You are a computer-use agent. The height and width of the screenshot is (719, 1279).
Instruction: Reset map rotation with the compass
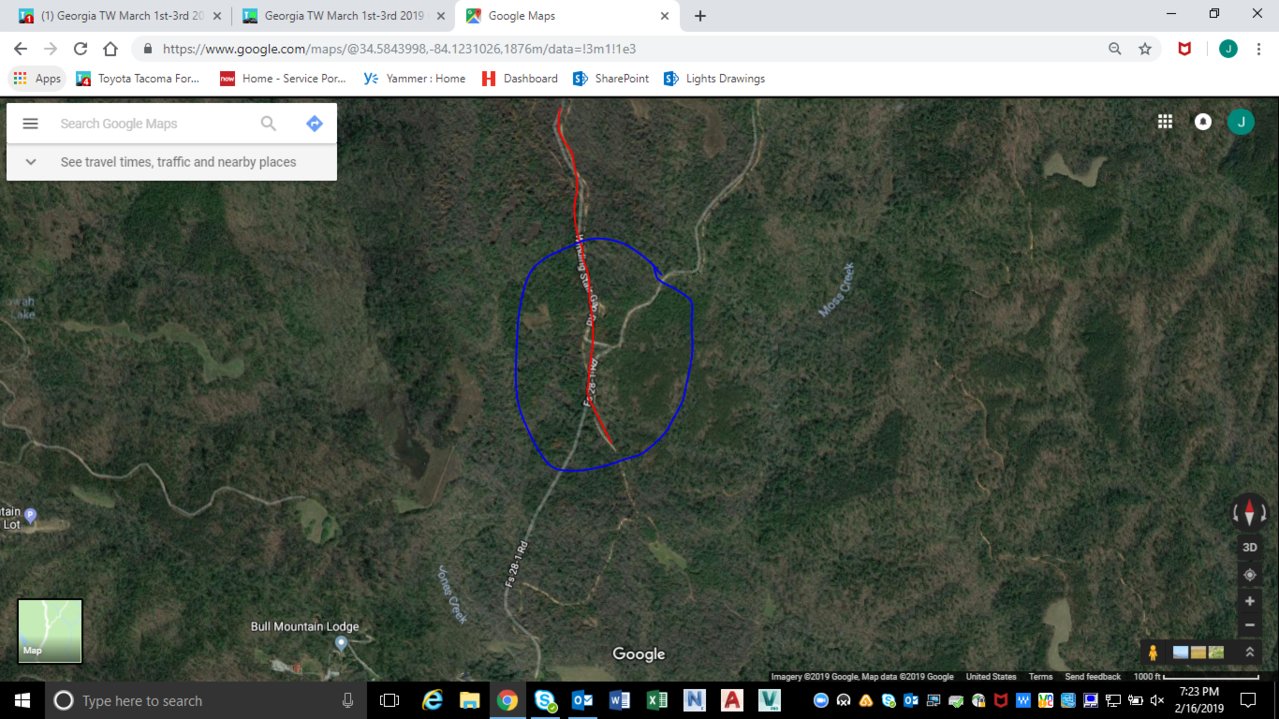tap(1249, 512)
